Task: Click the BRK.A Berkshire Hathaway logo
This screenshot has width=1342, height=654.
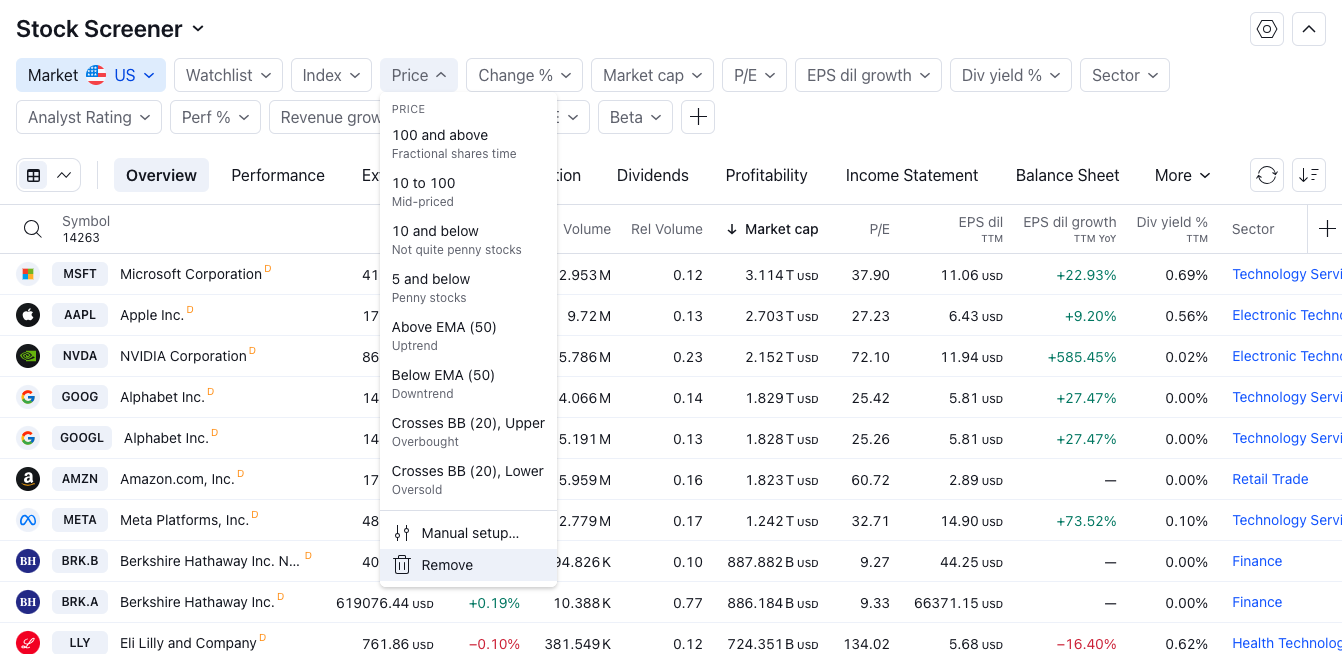Action: point(28,602)
